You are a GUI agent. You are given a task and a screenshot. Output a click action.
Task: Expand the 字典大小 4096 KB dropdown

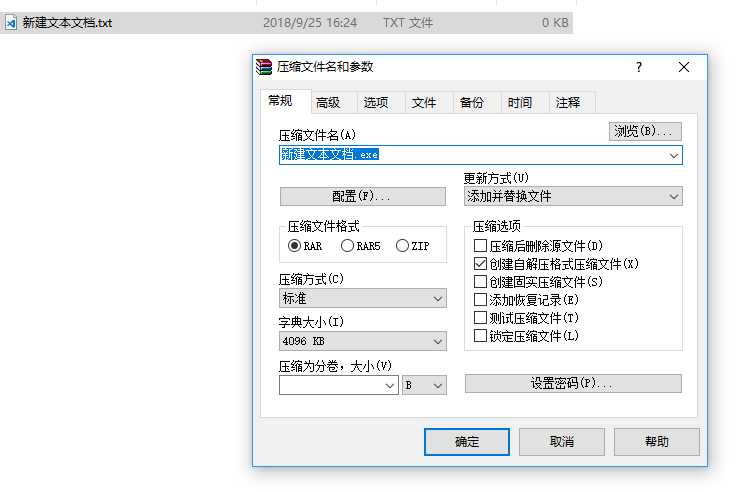click(x=363, y=342)
